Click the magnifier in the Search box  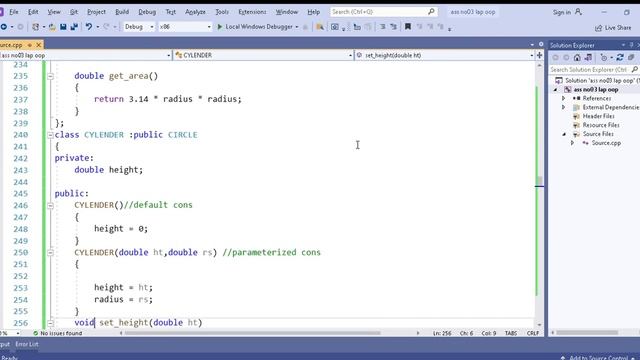[x=431, y=12]
